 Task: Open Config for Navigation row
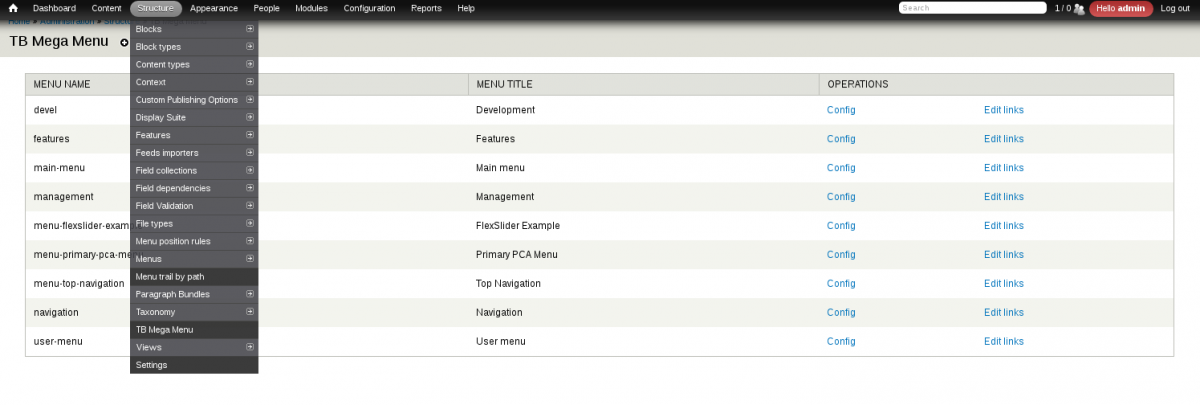(841, 313)
